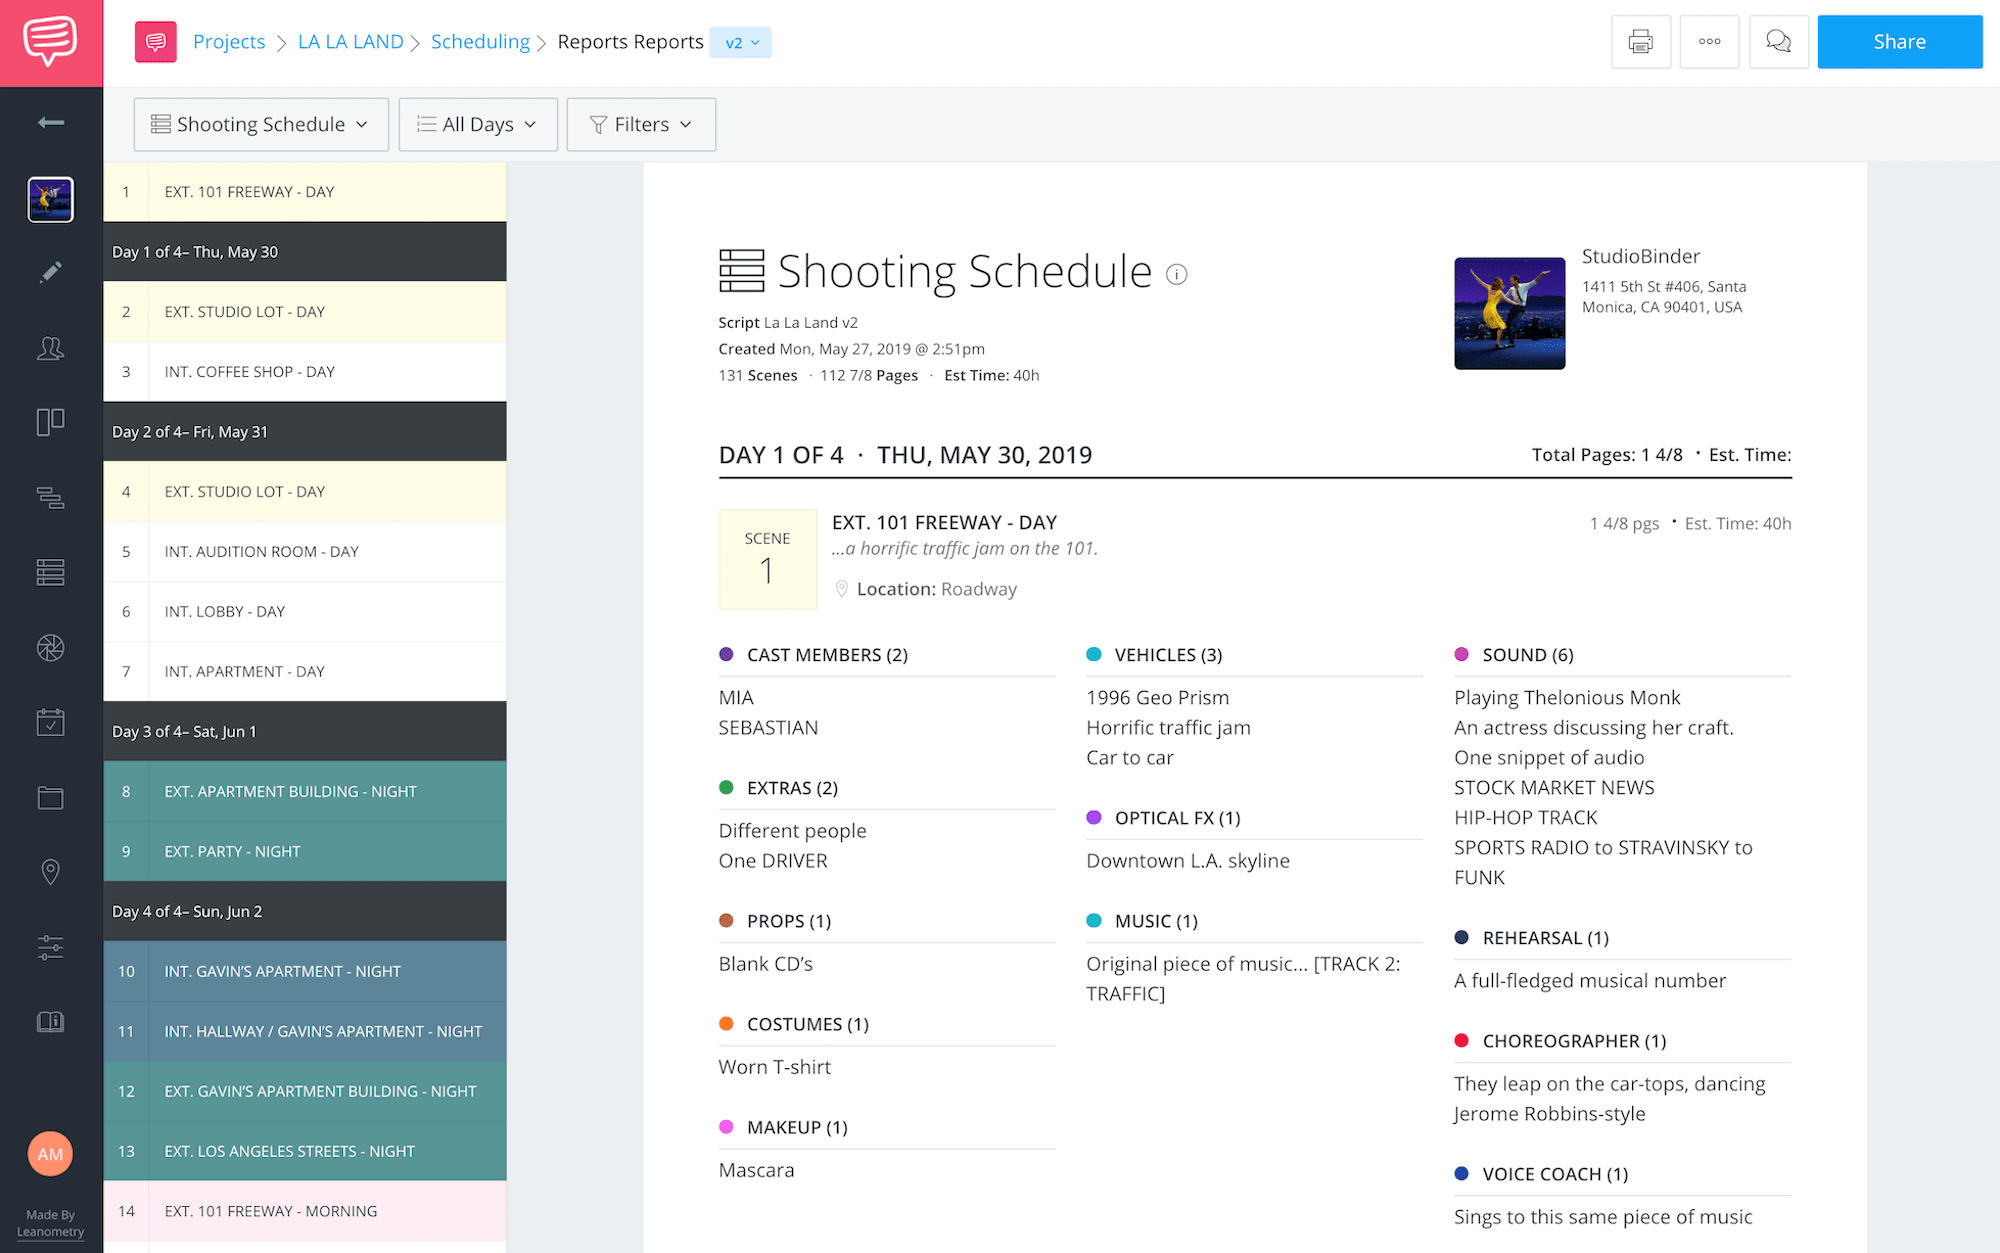Open the pencil script editing icon
The height and width of the screenshot is (1253, 2000).
pyautogui.click(x=51, y=272)
